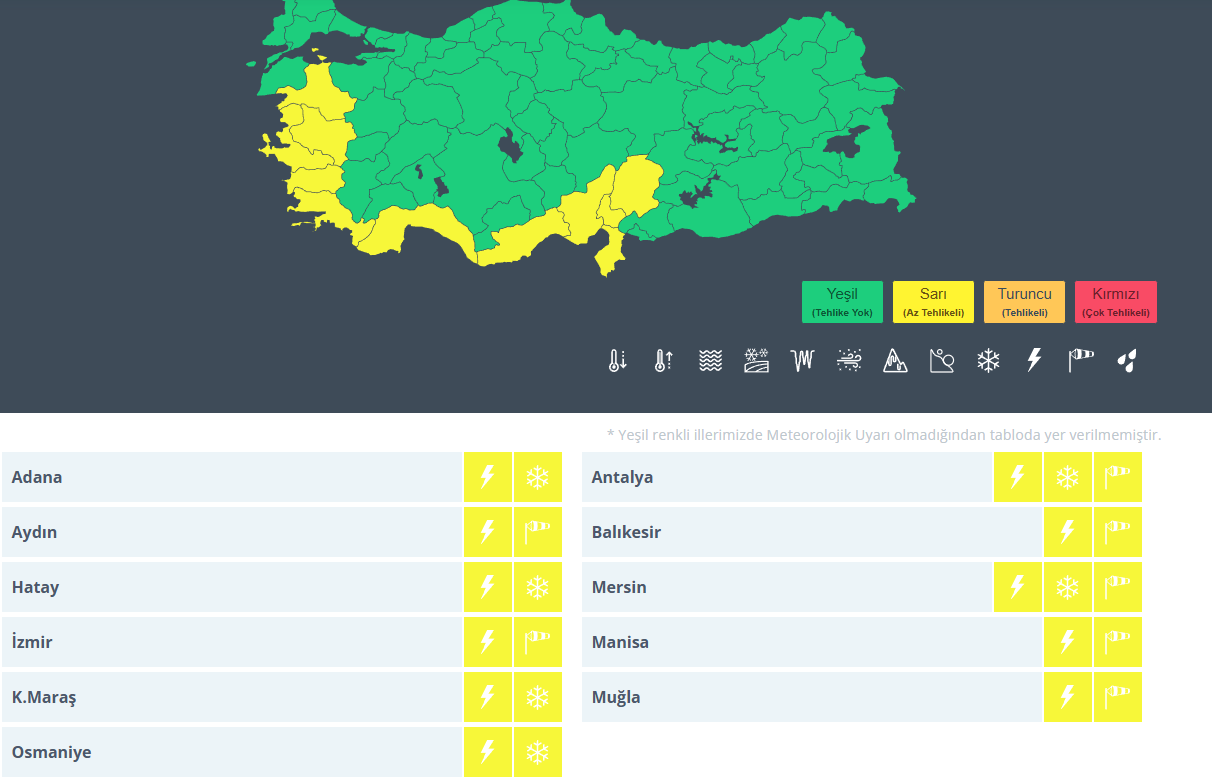Click the Yeşil (Tehlike Yok) legend box

click(x=842, y=302)
